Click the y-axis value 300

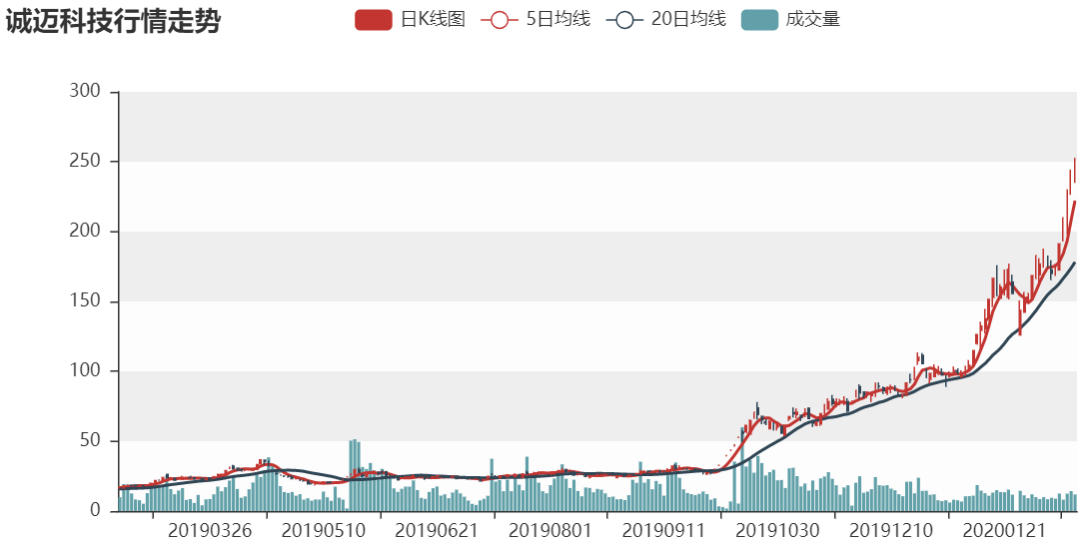(x=85, y=91)
